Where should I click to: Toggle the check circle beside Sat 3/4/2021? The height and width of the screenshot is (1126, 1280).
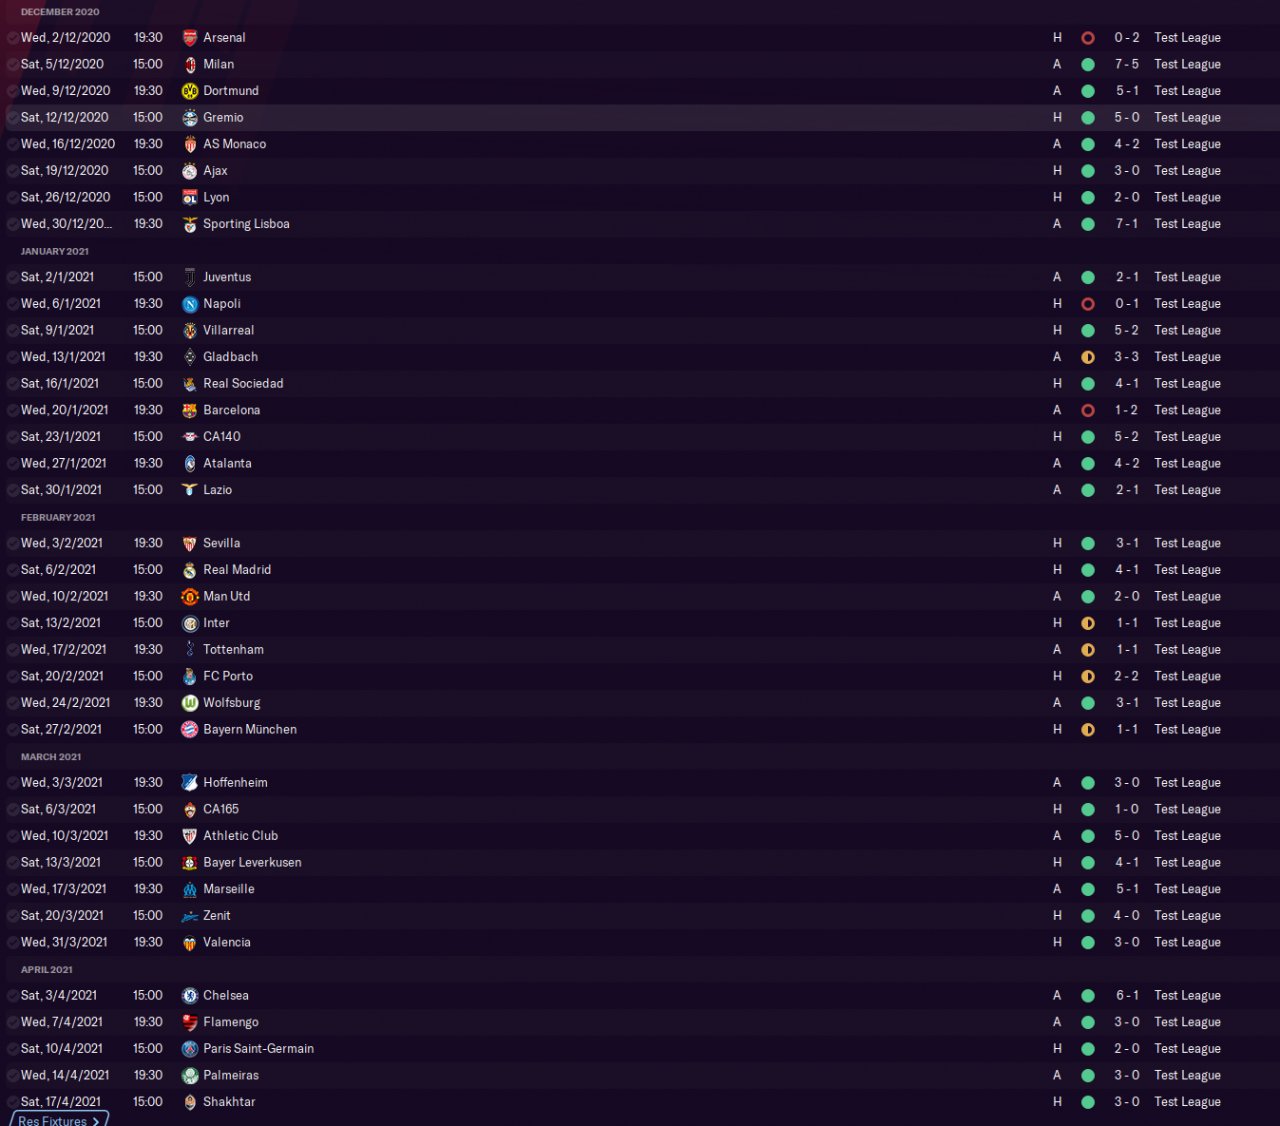[x=13, y=996]
